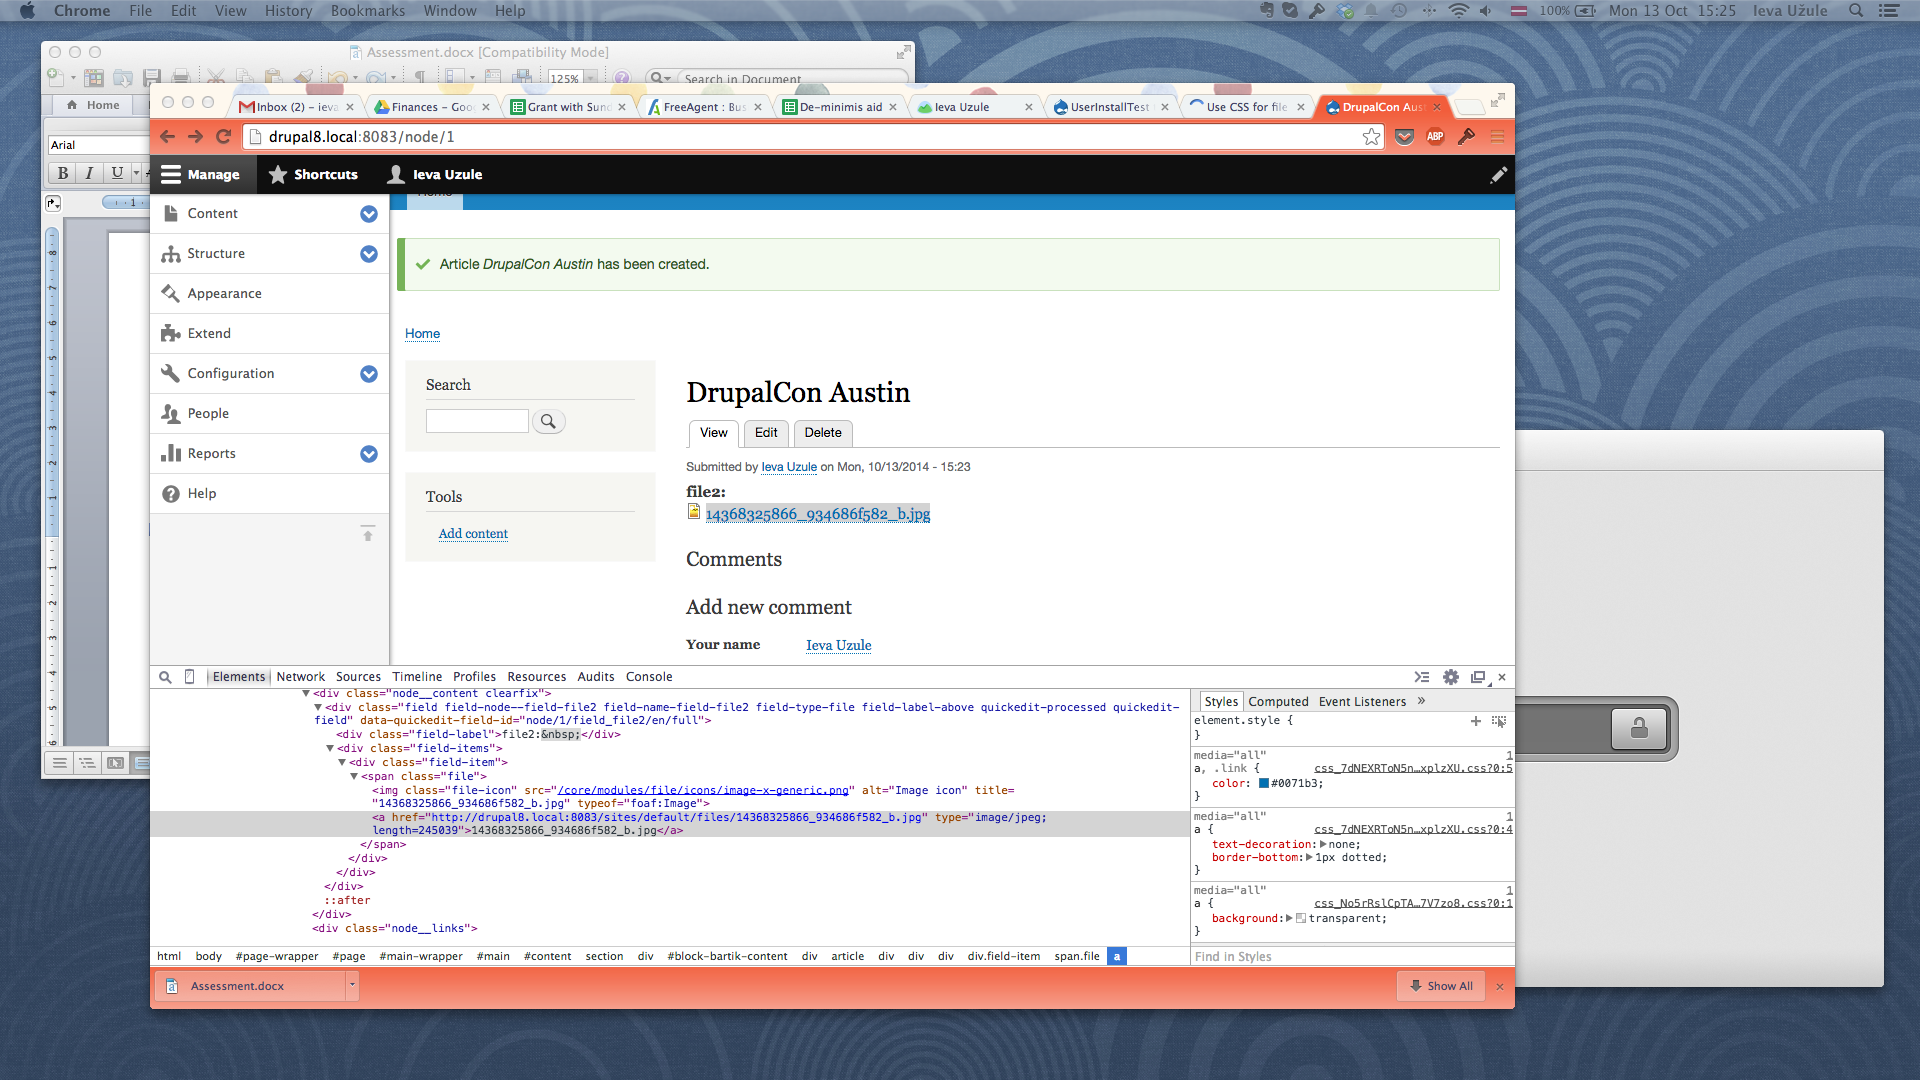The image size is (1920, 1080).
Task: Click the Search block text field
Action: (477, 421)
